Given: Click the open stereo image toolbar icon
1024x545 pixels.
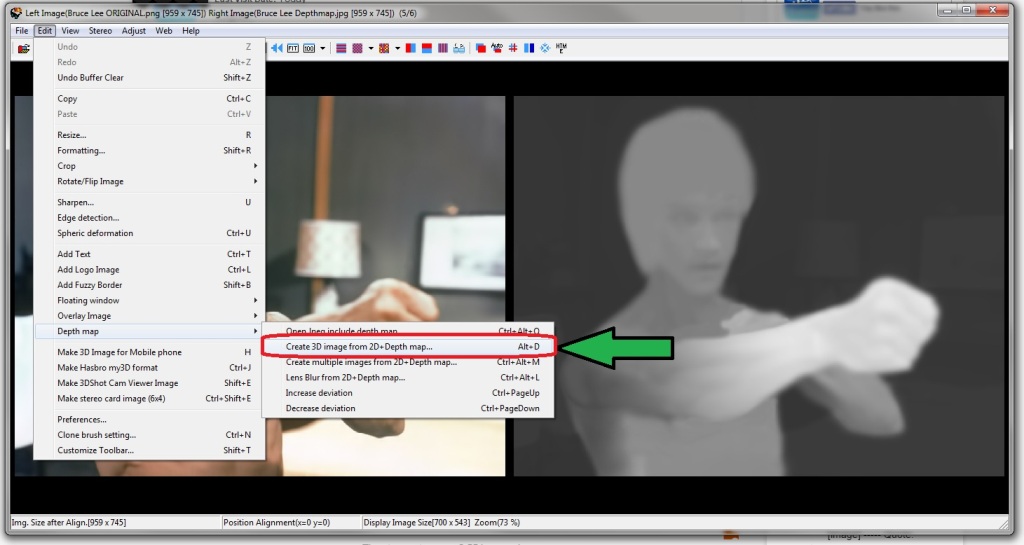Looking at the screenshot, I should (24, 48).
